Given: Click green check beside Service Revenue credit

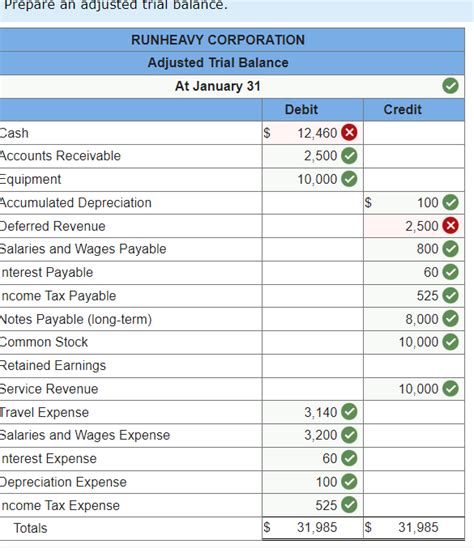Looking at the screenshot, I should [451, 388].
